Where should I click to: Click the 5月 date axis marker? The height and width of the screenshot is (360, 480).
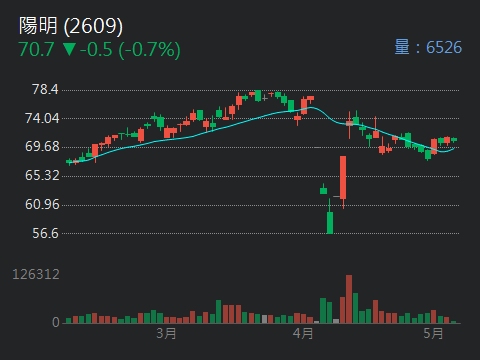coord(433,333)
